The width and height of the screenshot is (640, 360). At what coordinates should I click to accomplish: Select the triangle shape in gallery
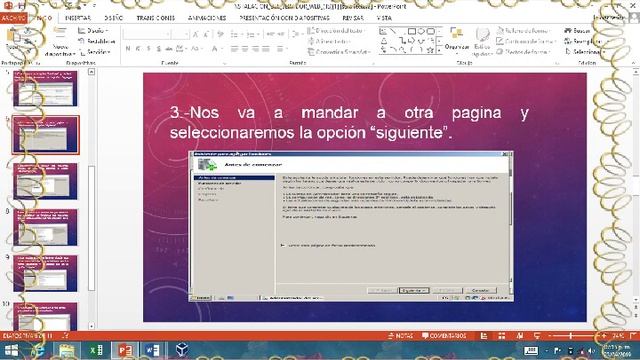click(x=384, y=41)
